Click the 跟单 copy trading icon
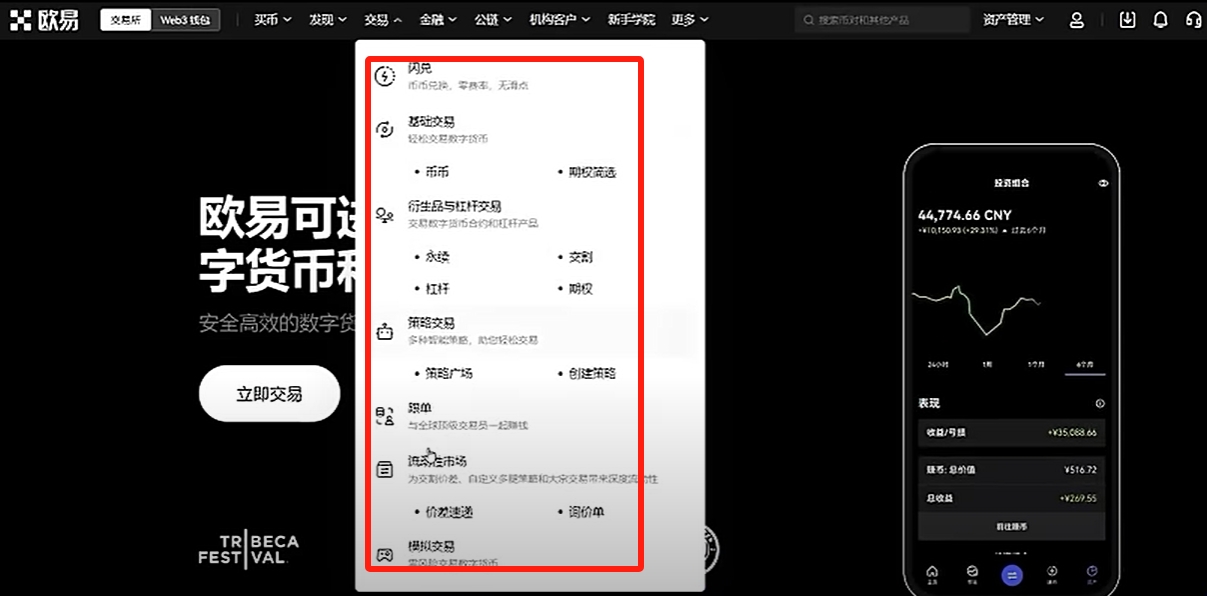Viewport: 1207px width, 596px height. click(x=385, y=416)
